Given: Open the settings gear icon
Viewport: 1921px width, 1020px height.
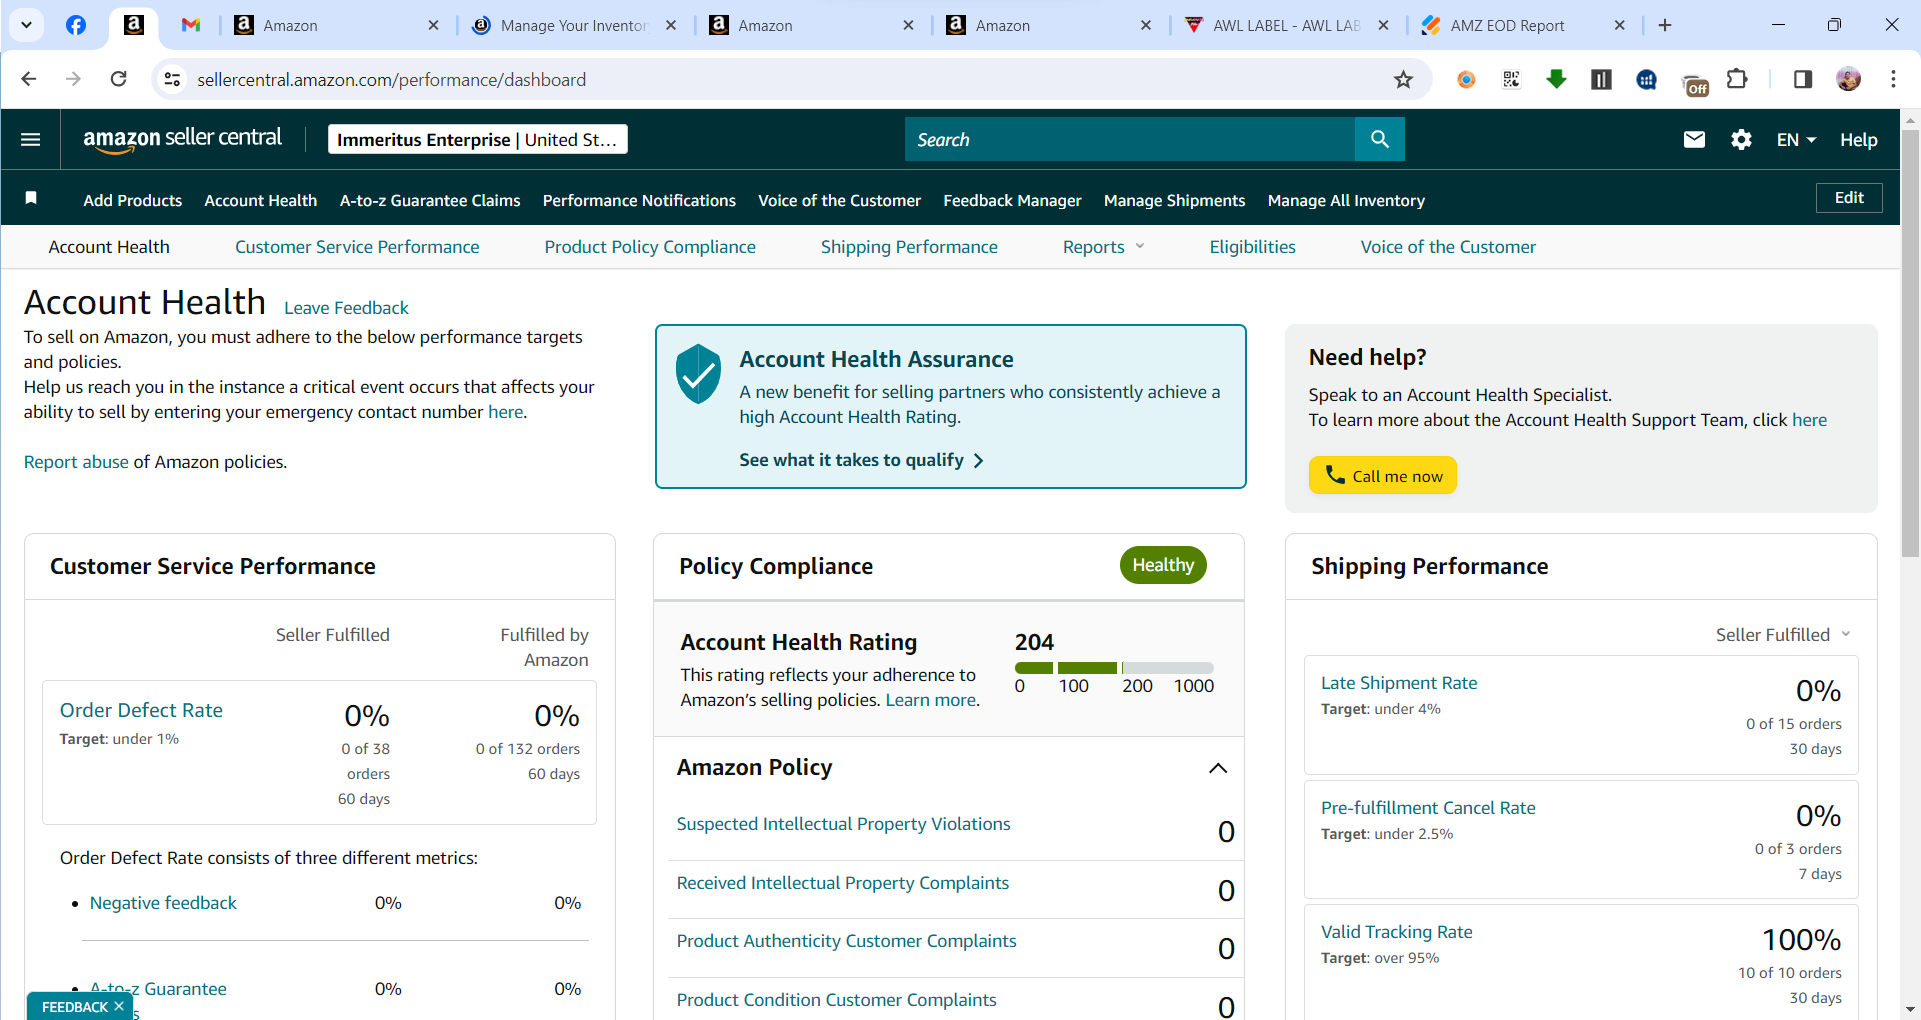Looking at the screenshot, I should [1741, 139].
